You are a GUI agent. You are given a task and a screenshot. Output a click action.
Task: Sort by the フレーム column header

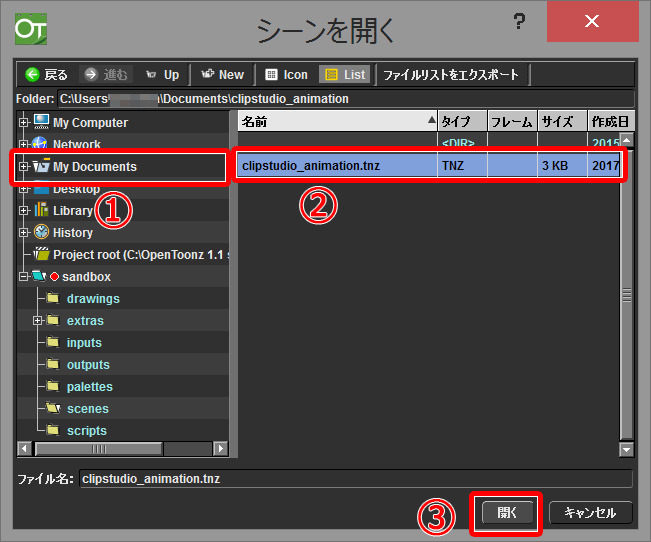click(x=512, y=121)
